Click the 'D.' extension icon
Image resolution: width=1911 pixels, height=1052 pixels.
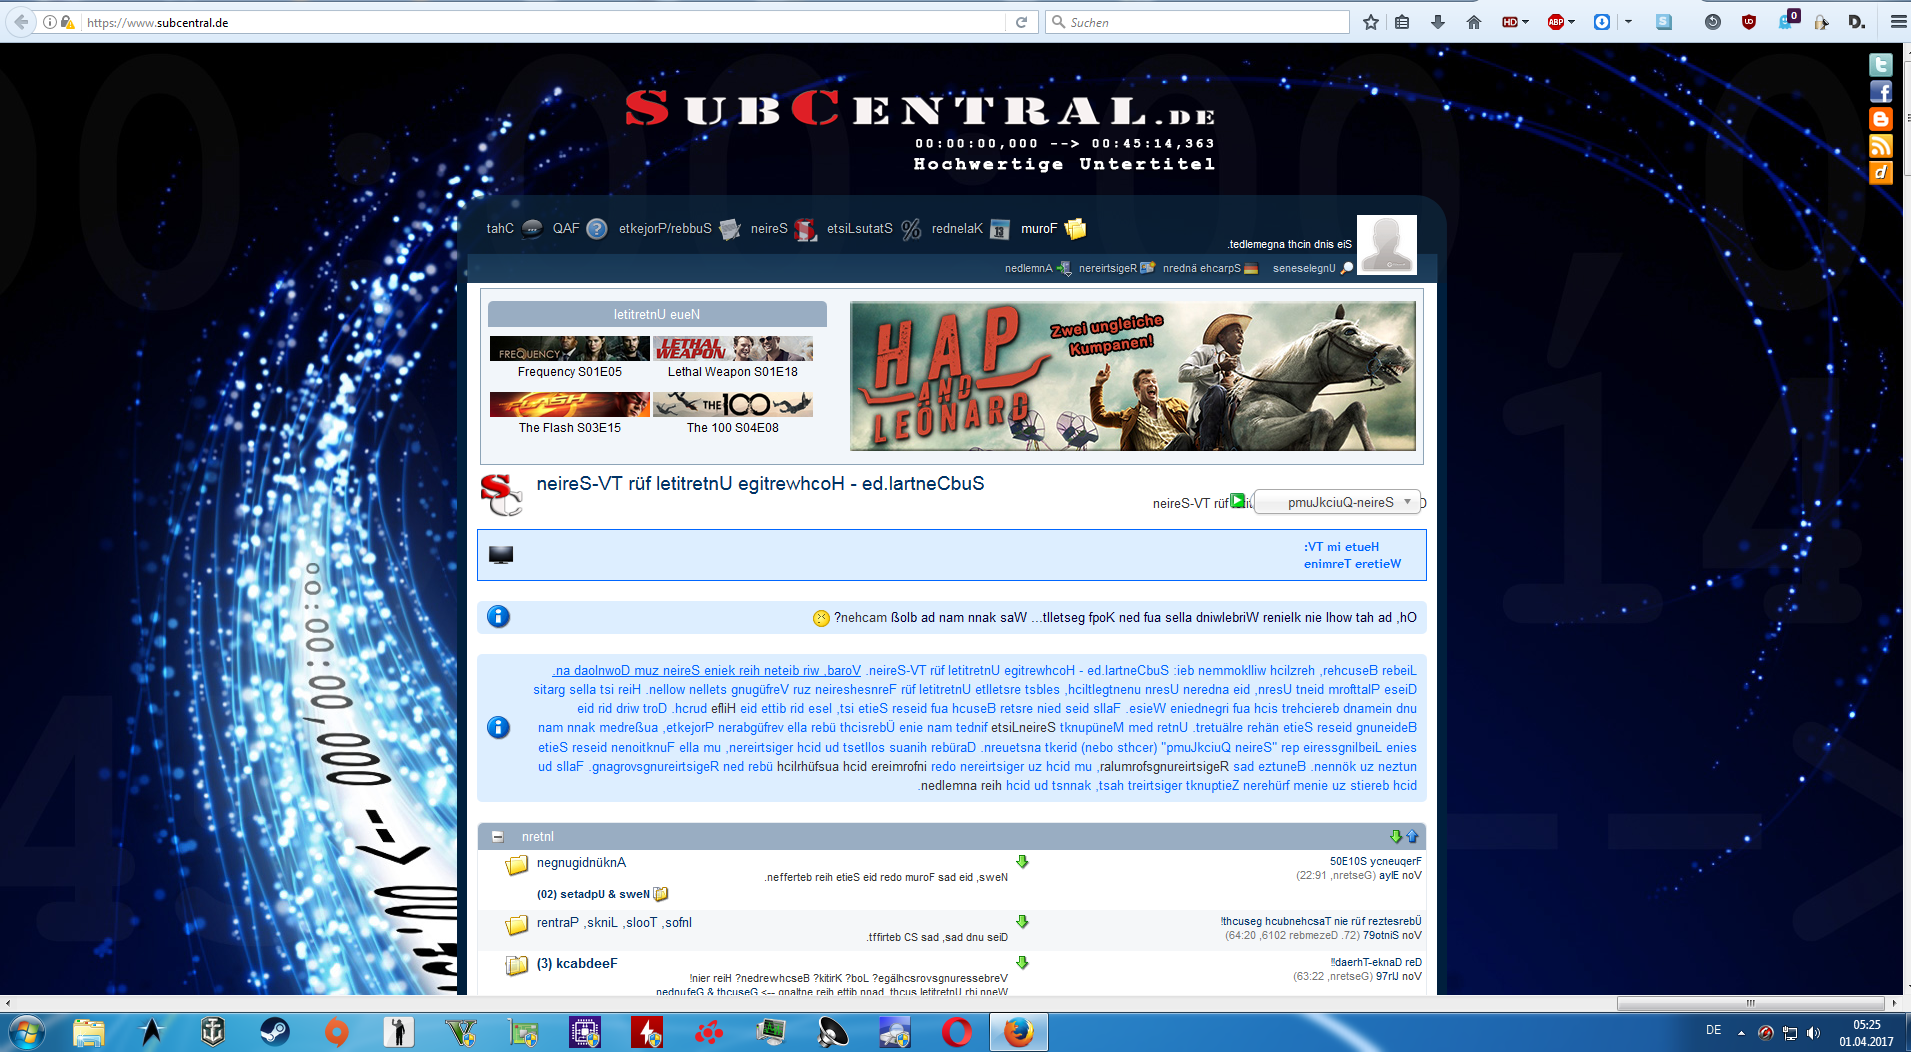1857,22
